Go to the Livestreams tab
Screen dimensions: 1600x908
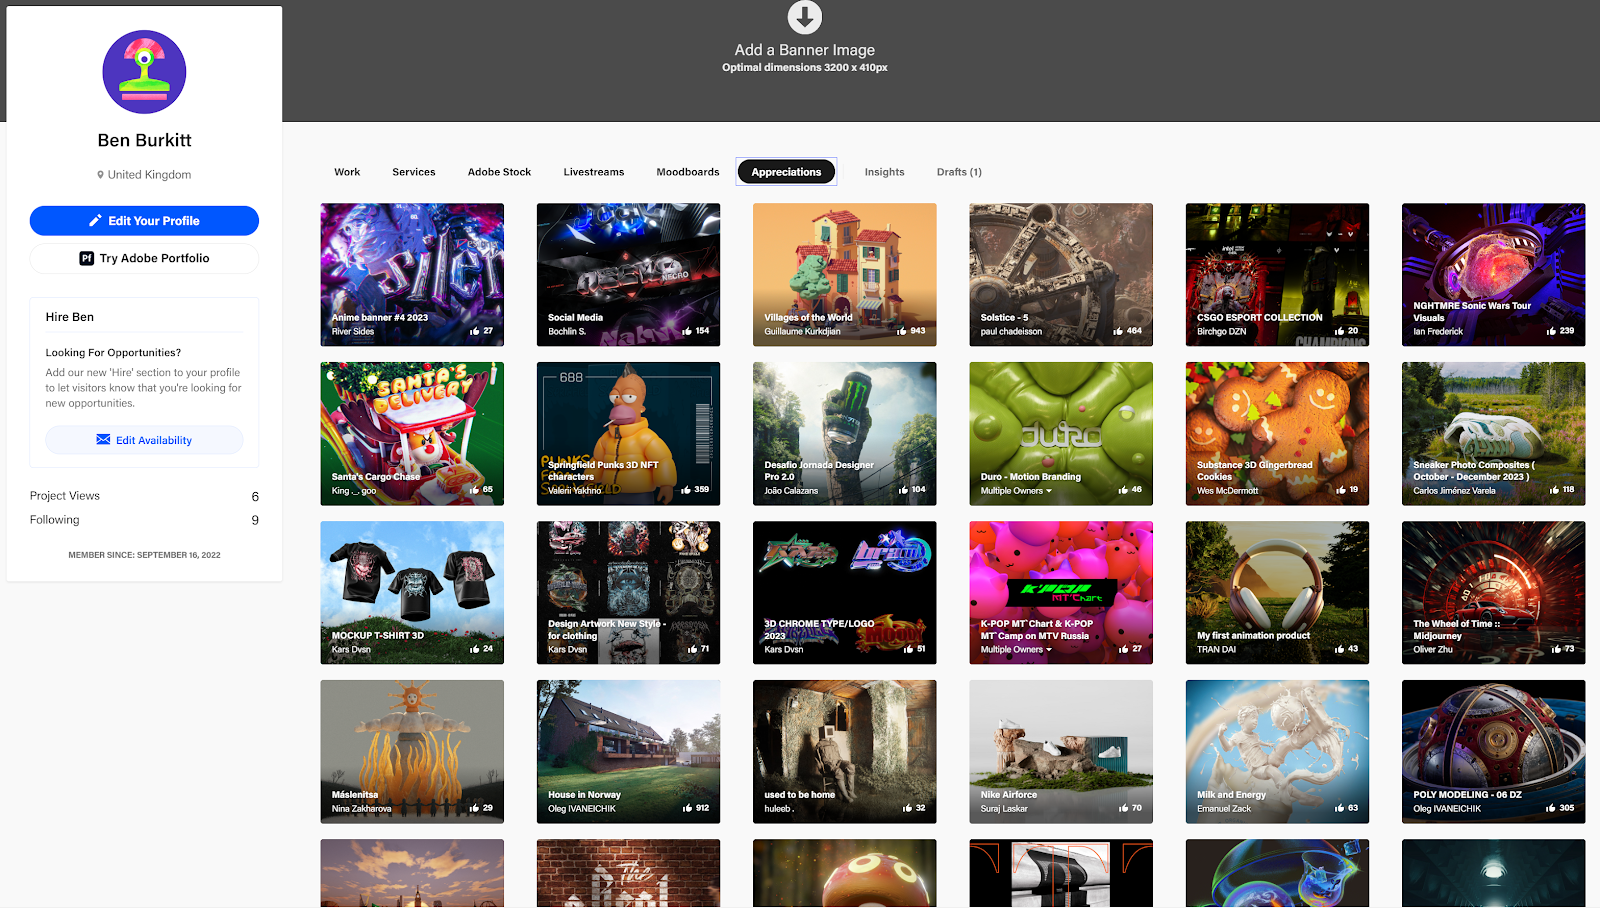(593, 172)
